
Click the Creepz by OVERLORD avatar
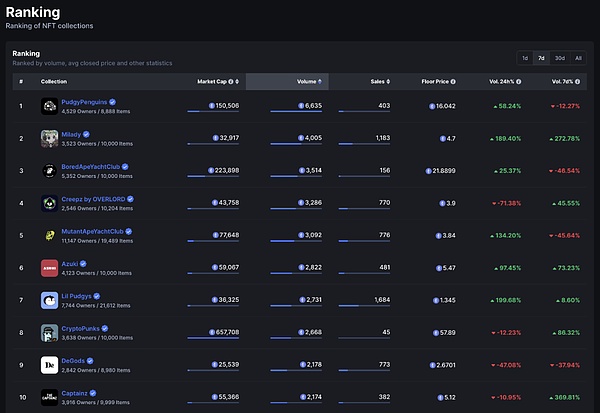(48, 203)
